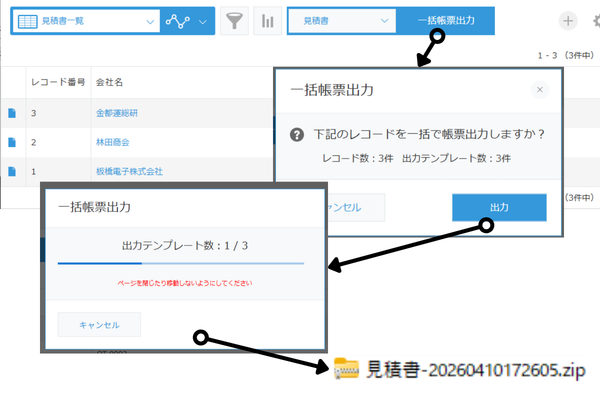The width and height of the screenshot is (600, 400).
Task: Open the 板橋電子株式会社 company link
Action: click(x=128, y=172)
